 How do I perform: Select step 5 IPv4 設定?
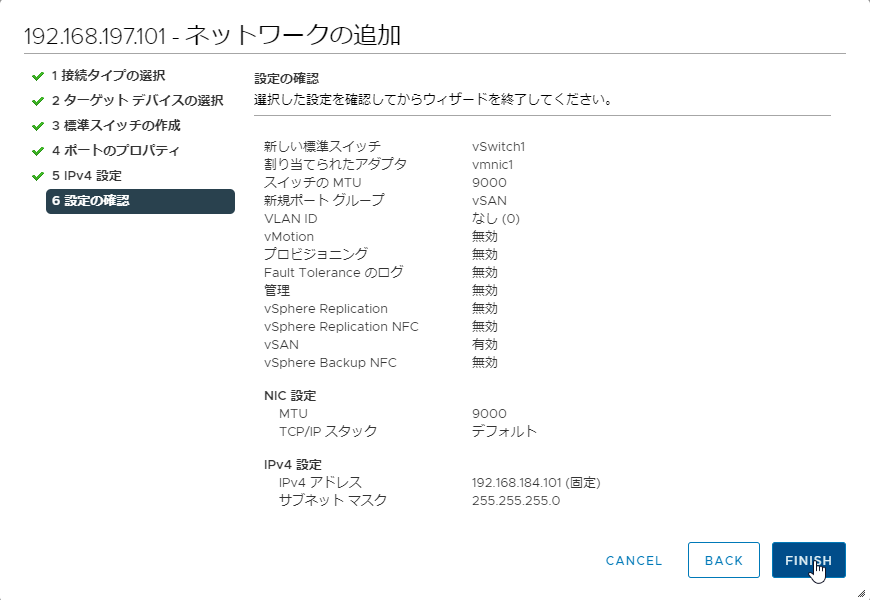[x=87, y=175]
